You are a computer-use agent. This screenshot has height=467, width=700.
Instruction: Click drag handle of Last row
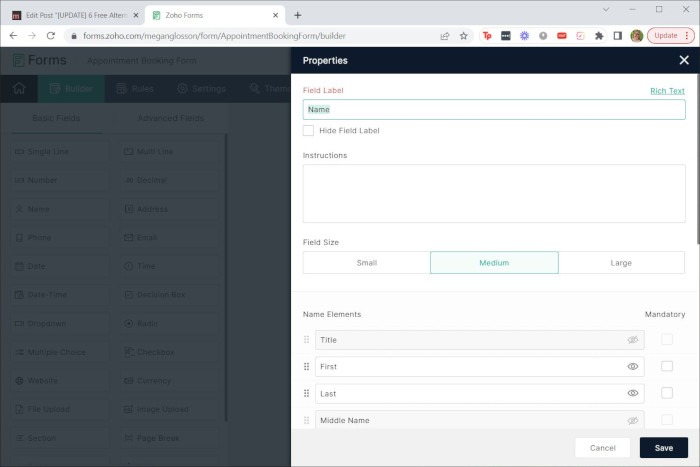(x=306, y=393)
